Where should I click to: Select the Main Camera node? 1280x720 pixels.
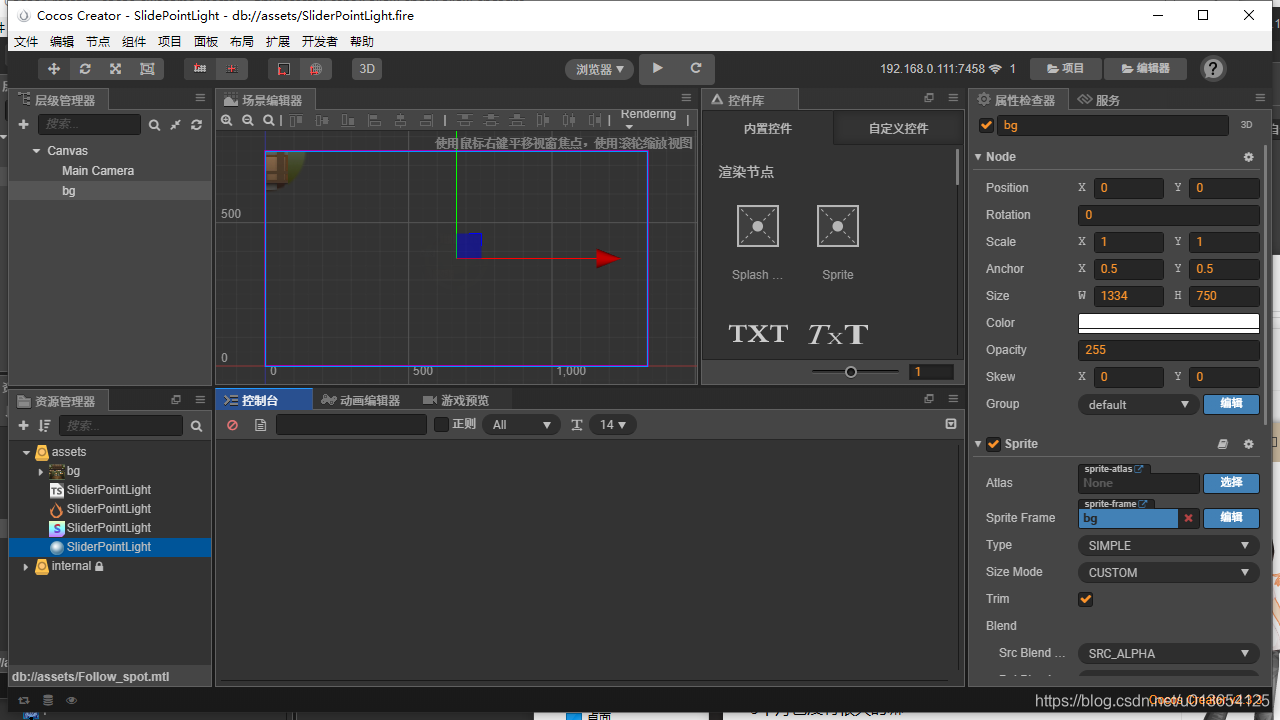coord(98,171)
